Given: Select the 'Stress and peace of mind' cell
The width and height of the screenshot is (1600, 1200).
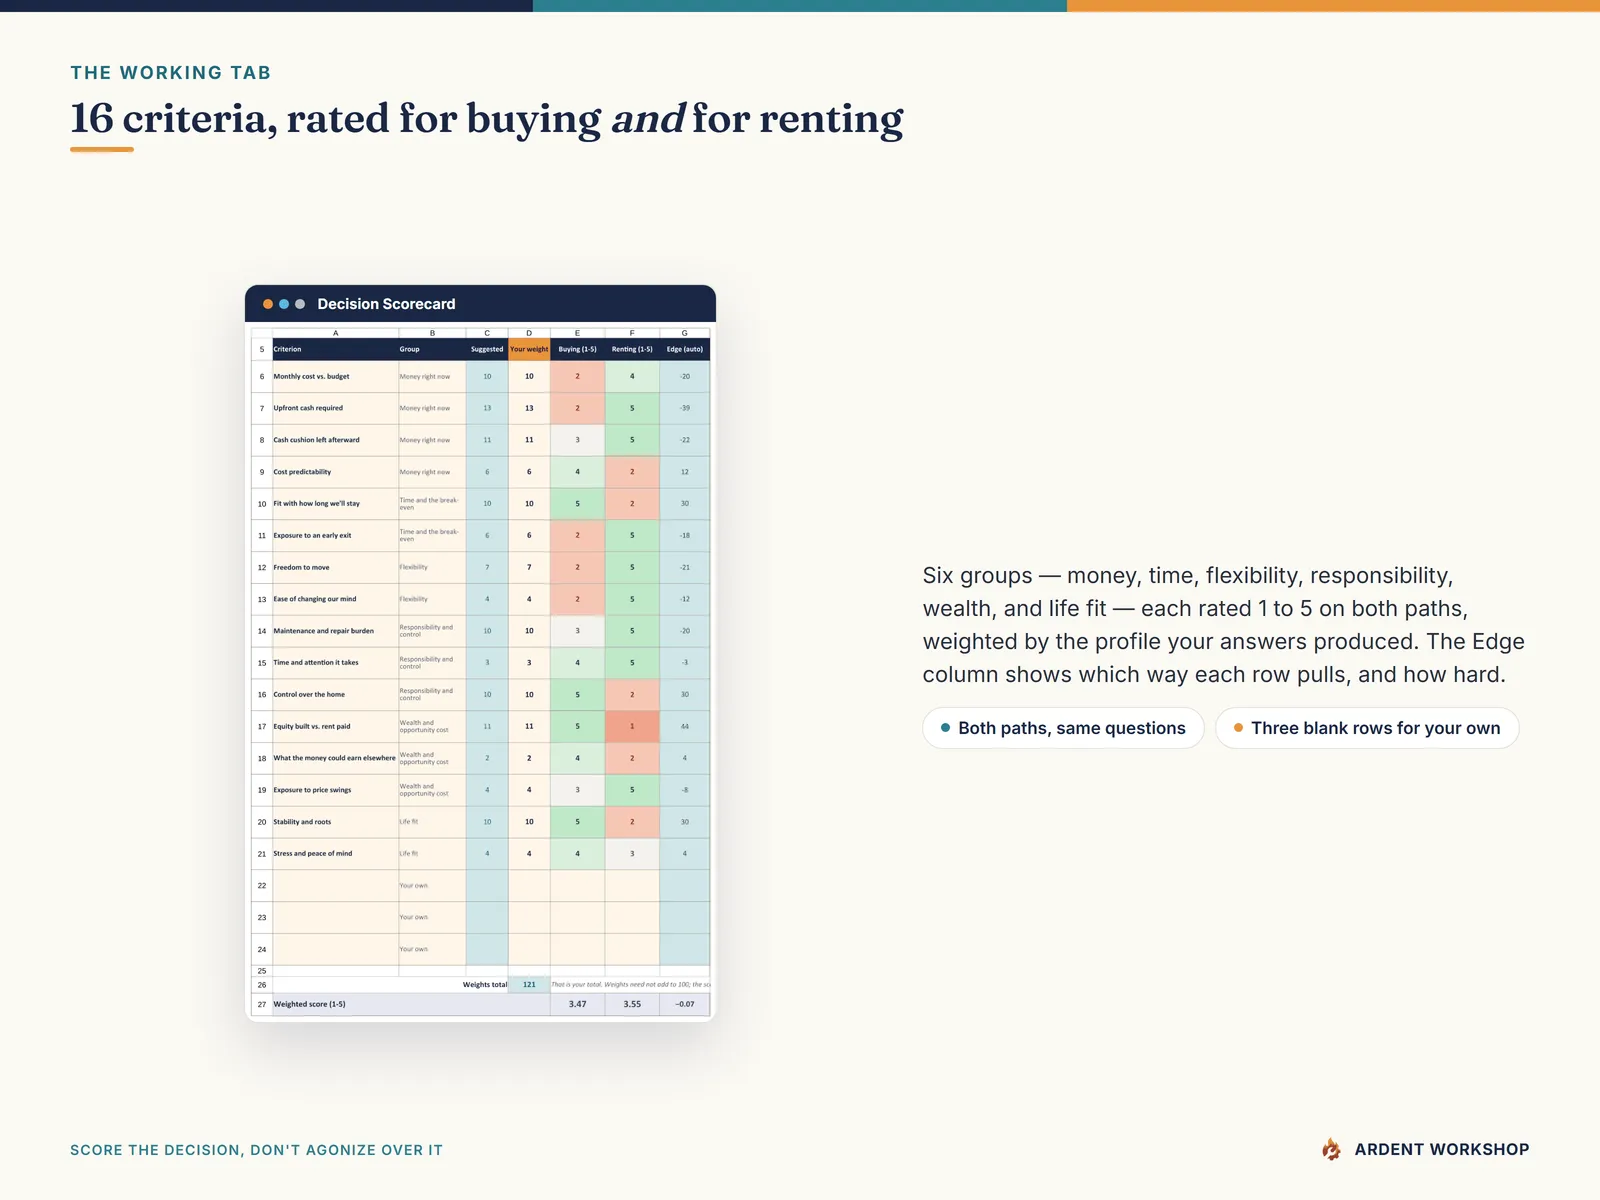Looking at the screenshot, I should click(x=335, y=854).
